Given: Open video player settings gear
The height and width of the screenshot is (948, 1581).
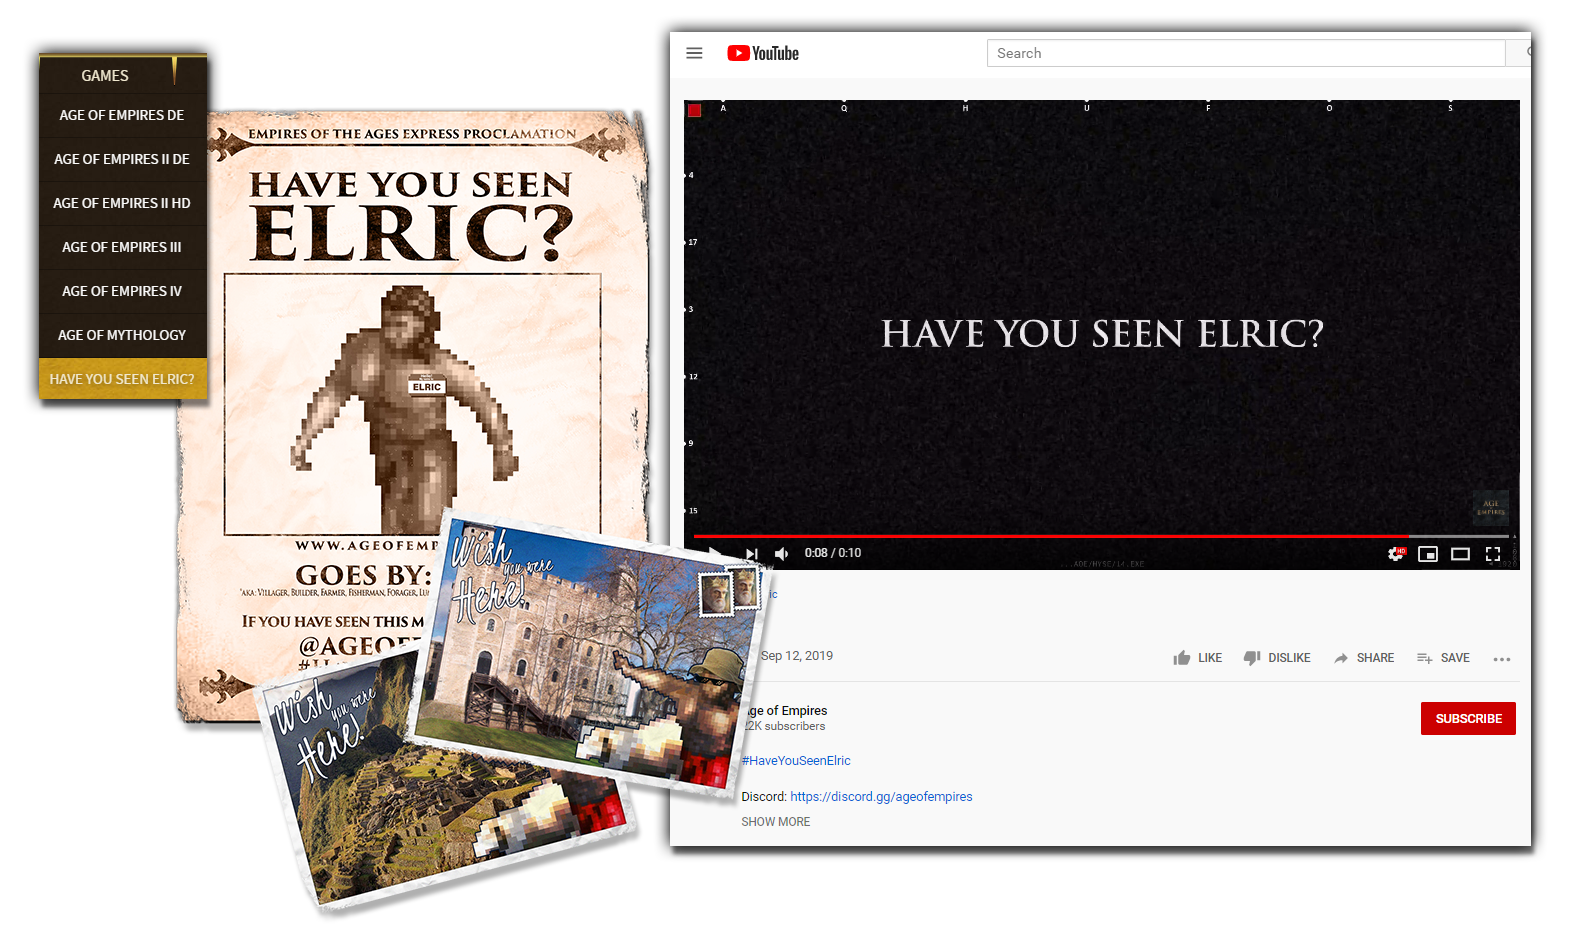Looking at the screenshot, I should click(1396, 553).
